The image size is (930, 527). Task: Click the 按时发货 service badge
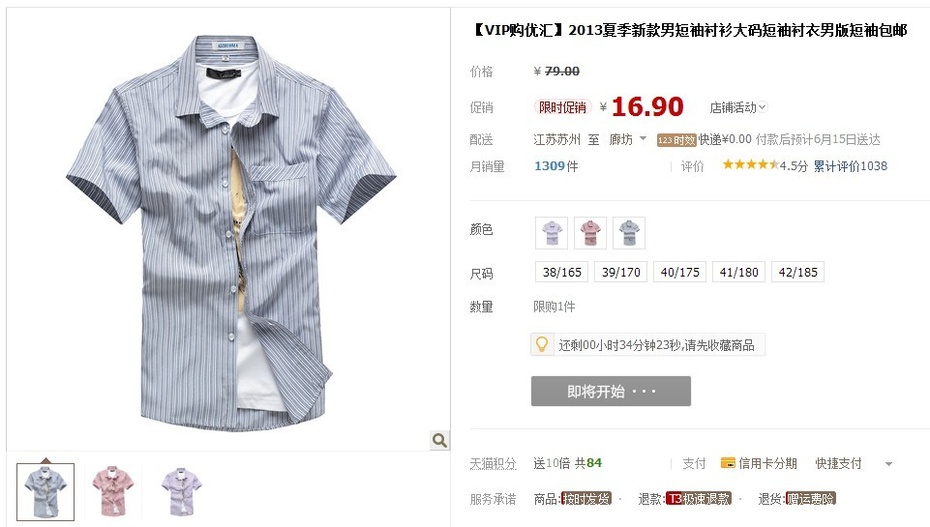(586, 499)
